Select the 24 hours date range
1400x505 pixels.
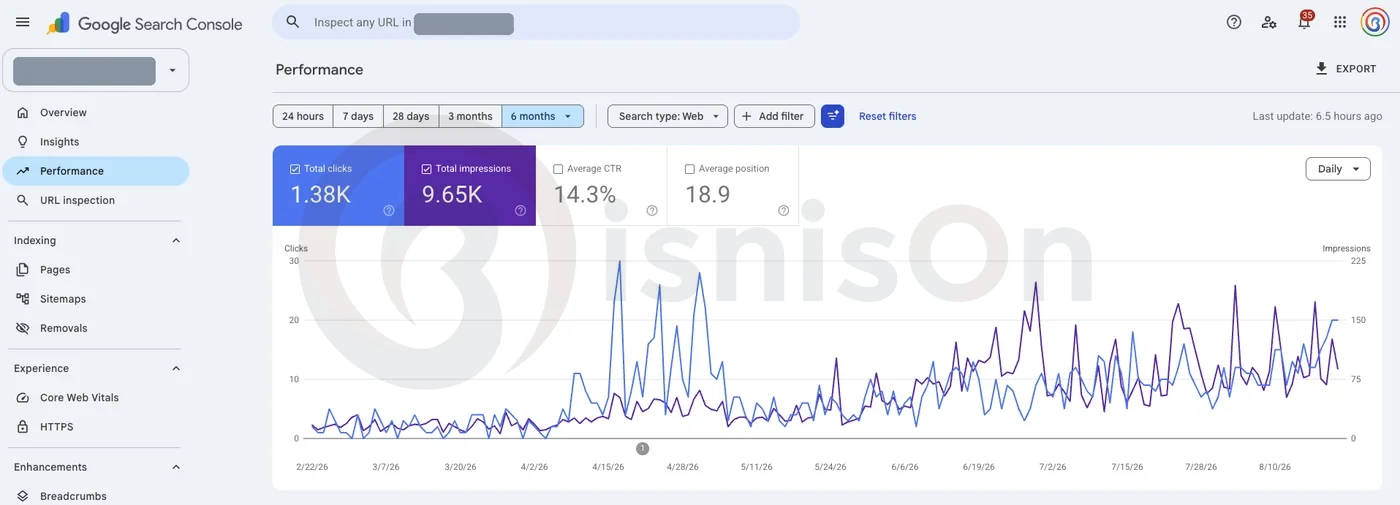tap(303, 116)
